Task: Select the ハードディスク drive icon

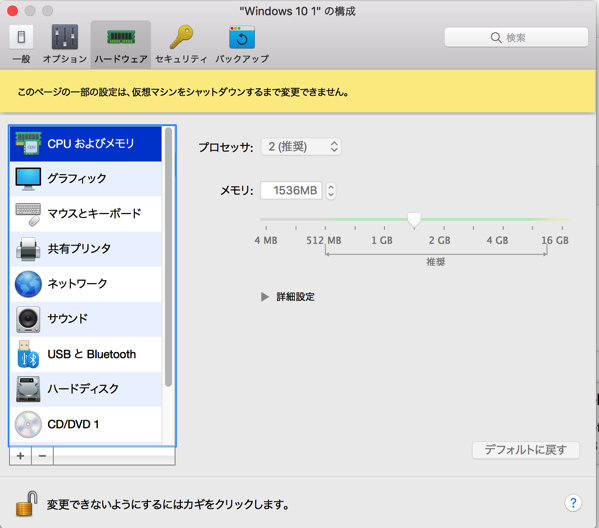Action: pos(28,389)
